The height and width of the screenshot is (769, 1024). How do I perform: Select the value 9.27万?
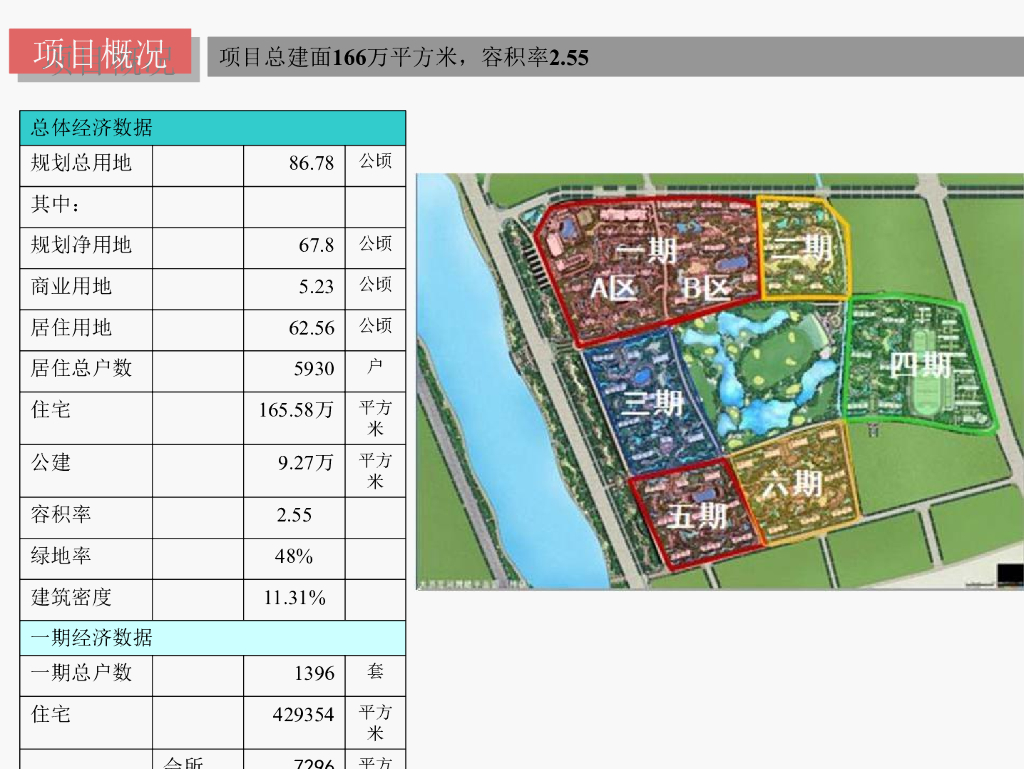[306, 463]
